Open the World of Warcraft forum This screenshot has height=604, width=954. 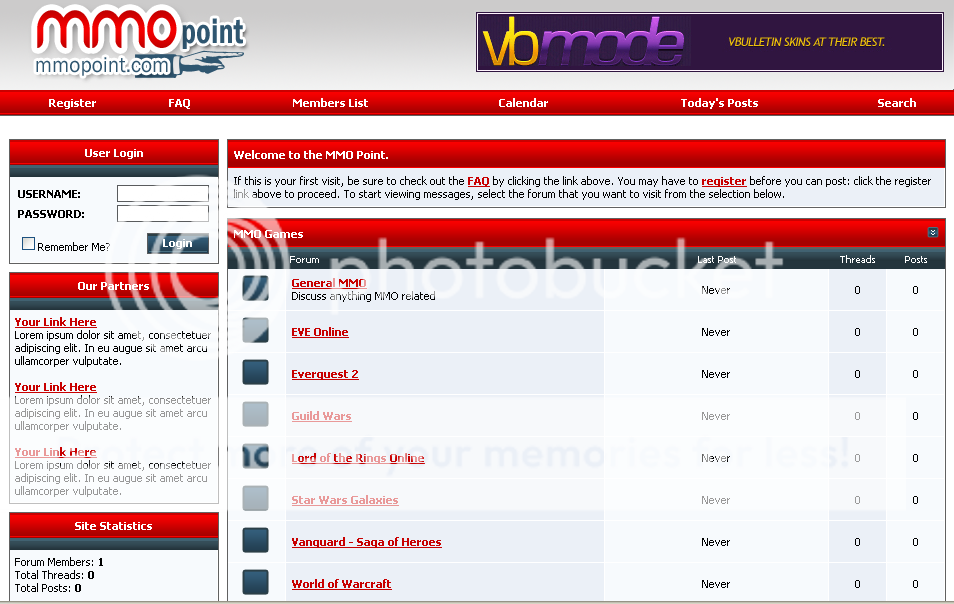[x=341, y=584]
